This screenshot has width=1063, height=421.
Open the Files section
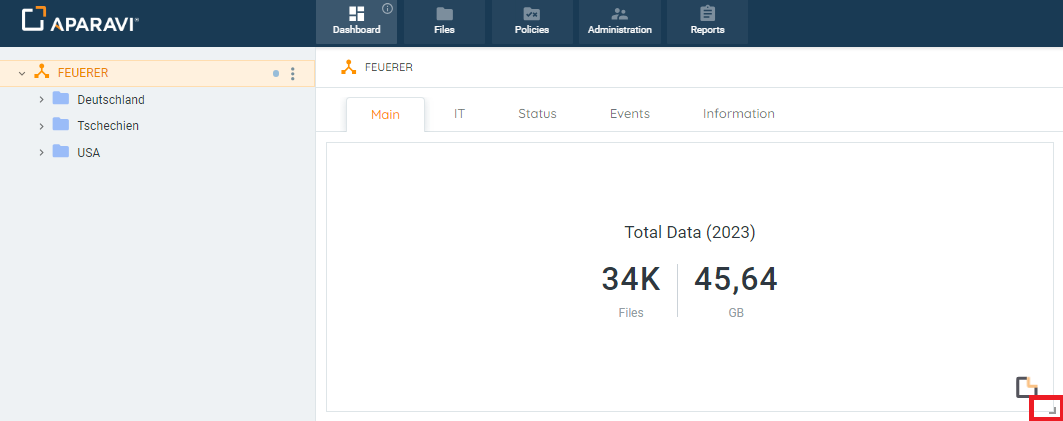click(444, 21)
